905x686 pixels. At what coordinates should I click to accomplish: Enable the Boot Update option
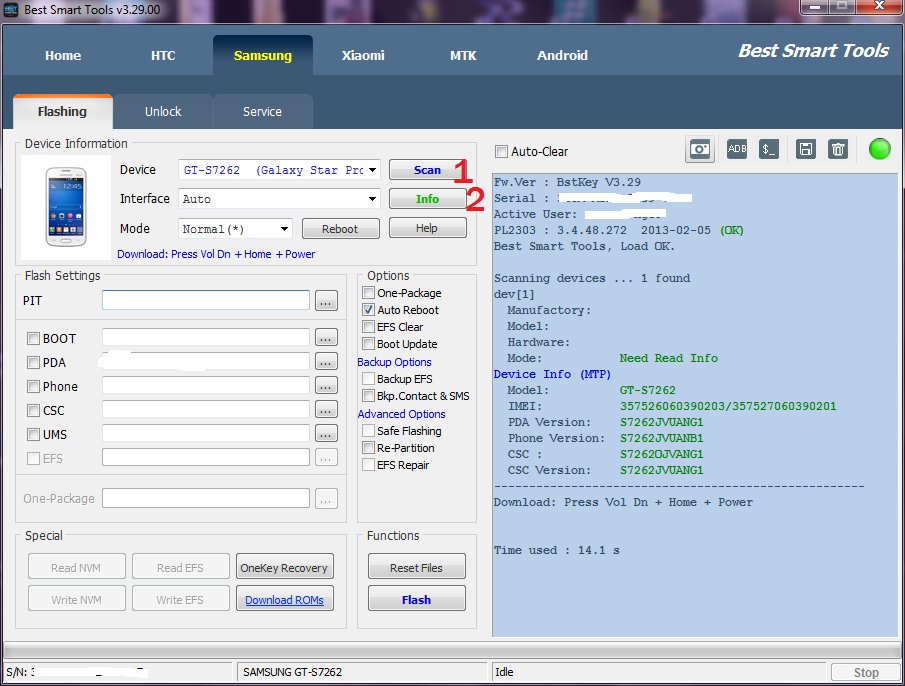(x=368, y=344)
